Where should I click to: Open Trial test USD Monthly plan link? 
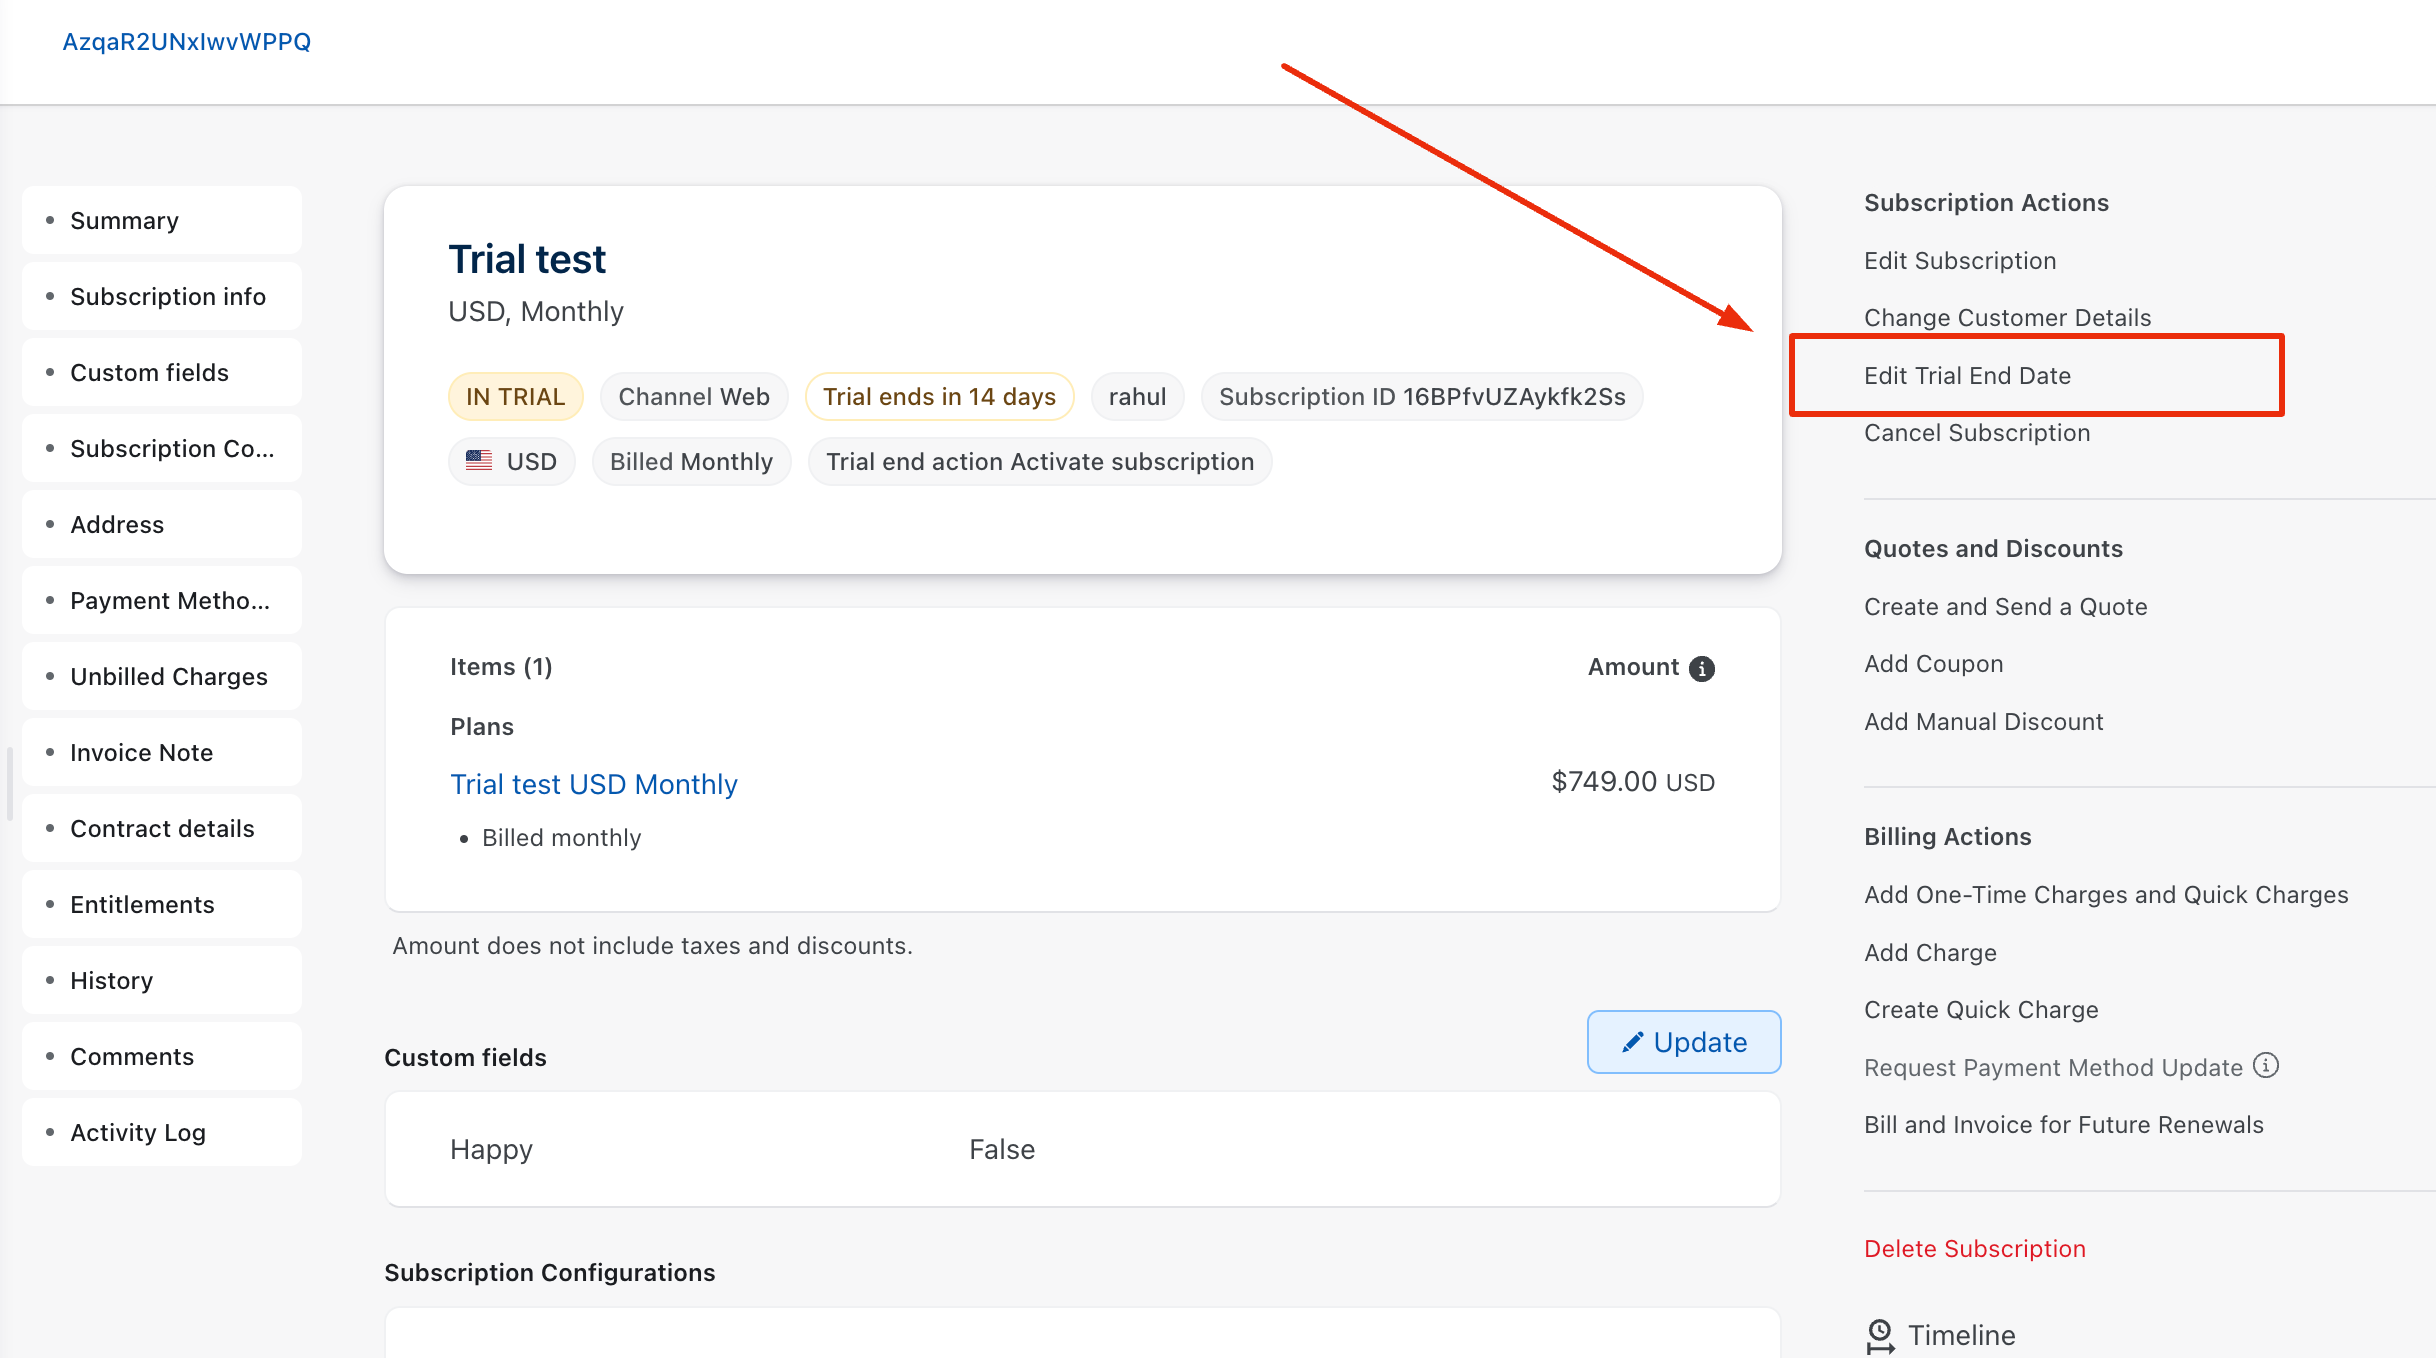tap(593, 783)
